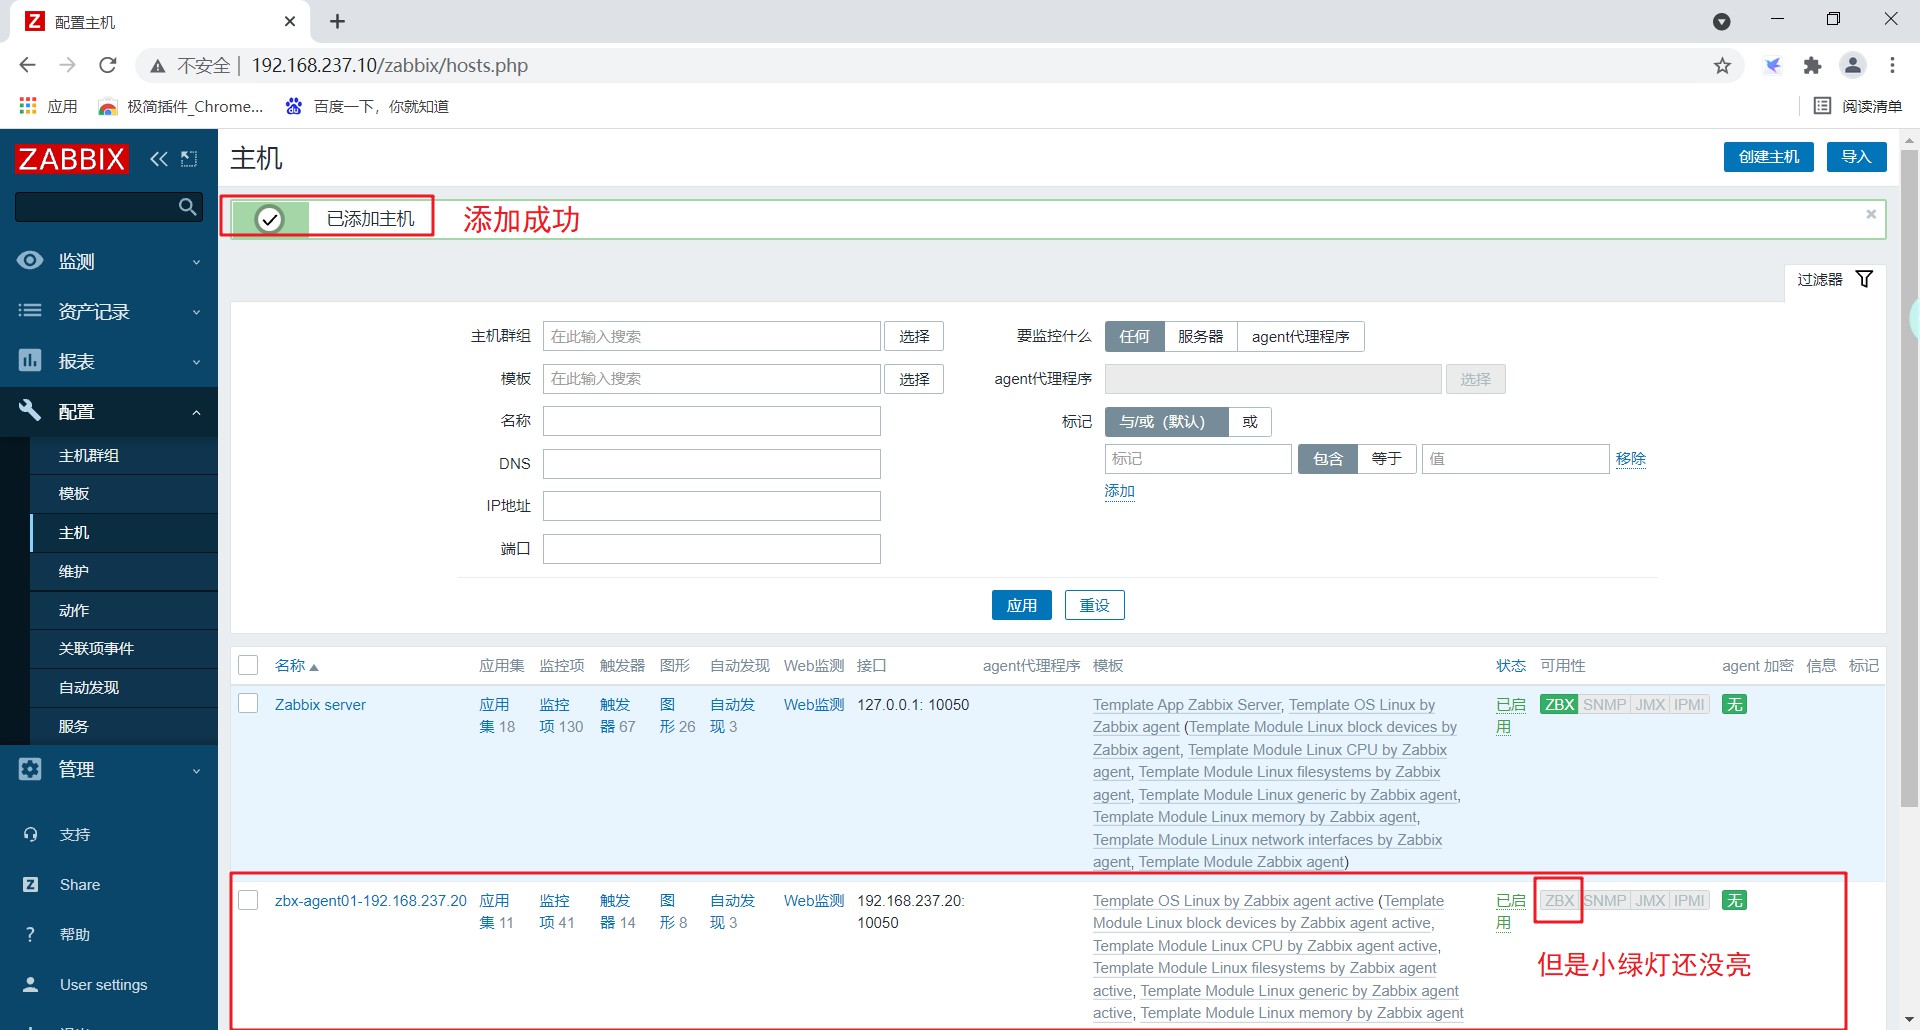The image size is (1920, 1030).
Task: Close the 已添加主机 success message
Action: (x=1871, y=214)
